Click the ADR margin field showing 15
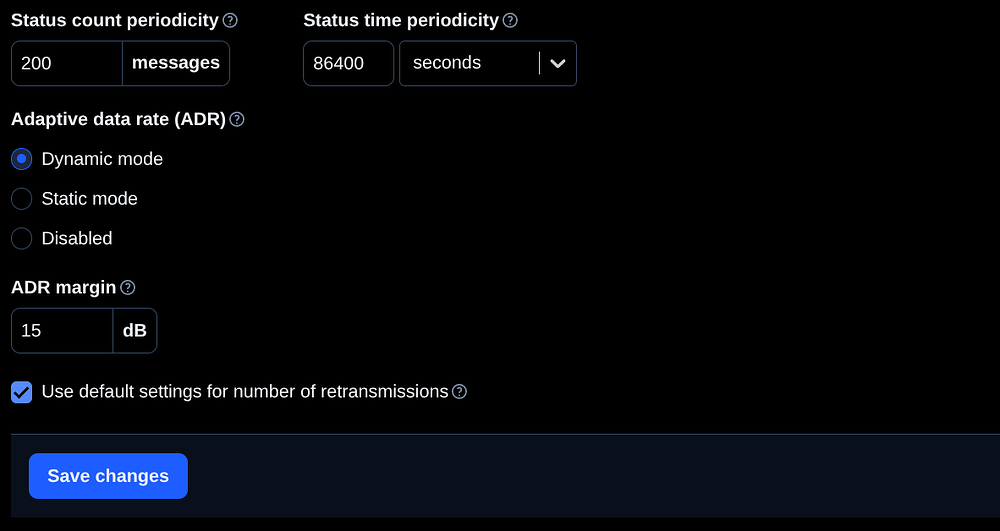Image resolution: width=1000 pixels, height=531 pixels. pos(62,331)
